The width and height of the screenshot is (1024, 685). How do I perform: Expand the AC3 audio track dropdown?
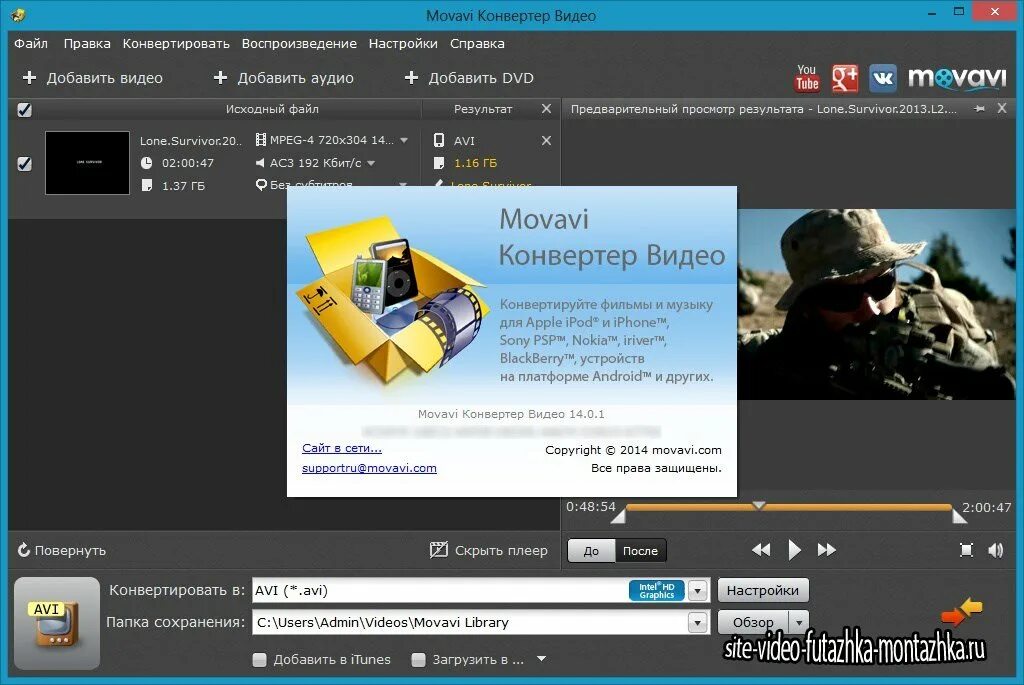coord(371,163)
